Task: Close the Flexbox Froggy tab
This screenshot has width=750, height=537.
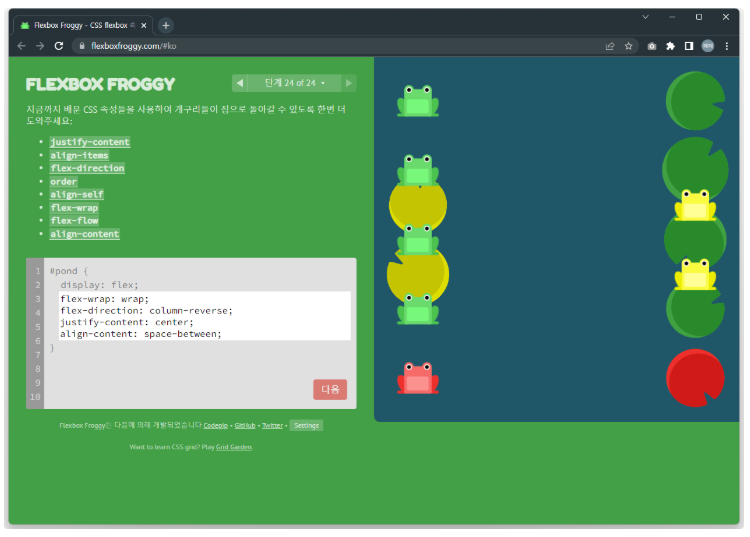Action: 143,25
